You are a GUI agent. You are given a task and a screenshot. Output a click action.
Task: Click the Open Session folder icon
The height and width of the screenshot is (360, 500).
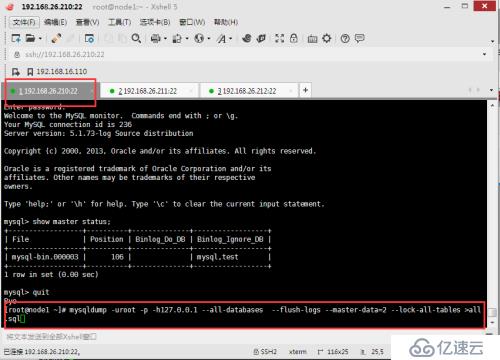[x=30, y=38]
